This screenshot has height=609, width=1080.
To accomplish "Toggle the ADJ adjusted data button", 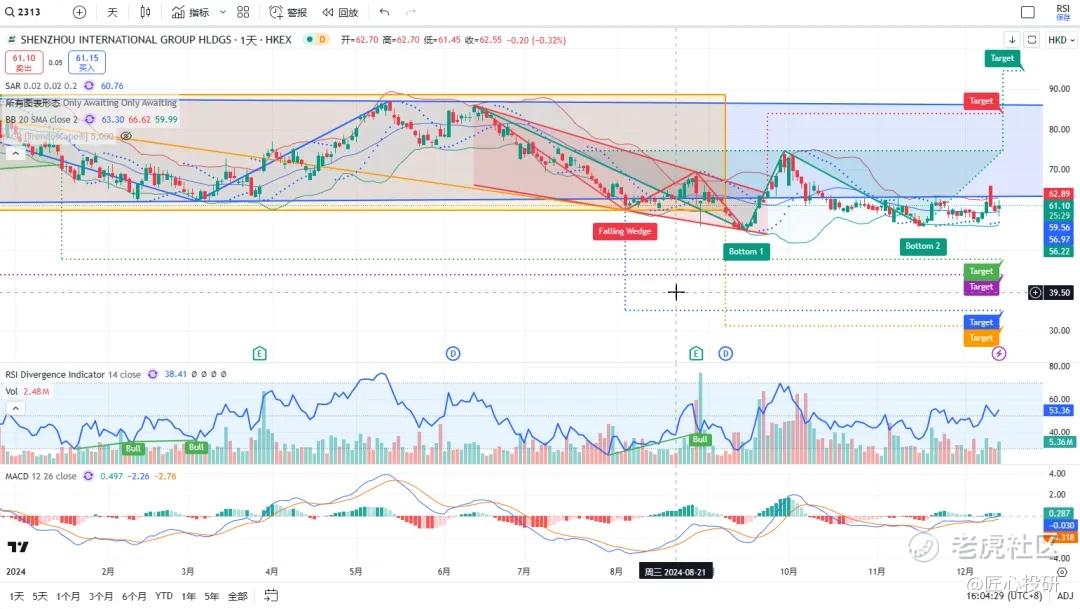I will click(x=1065, y=596).
